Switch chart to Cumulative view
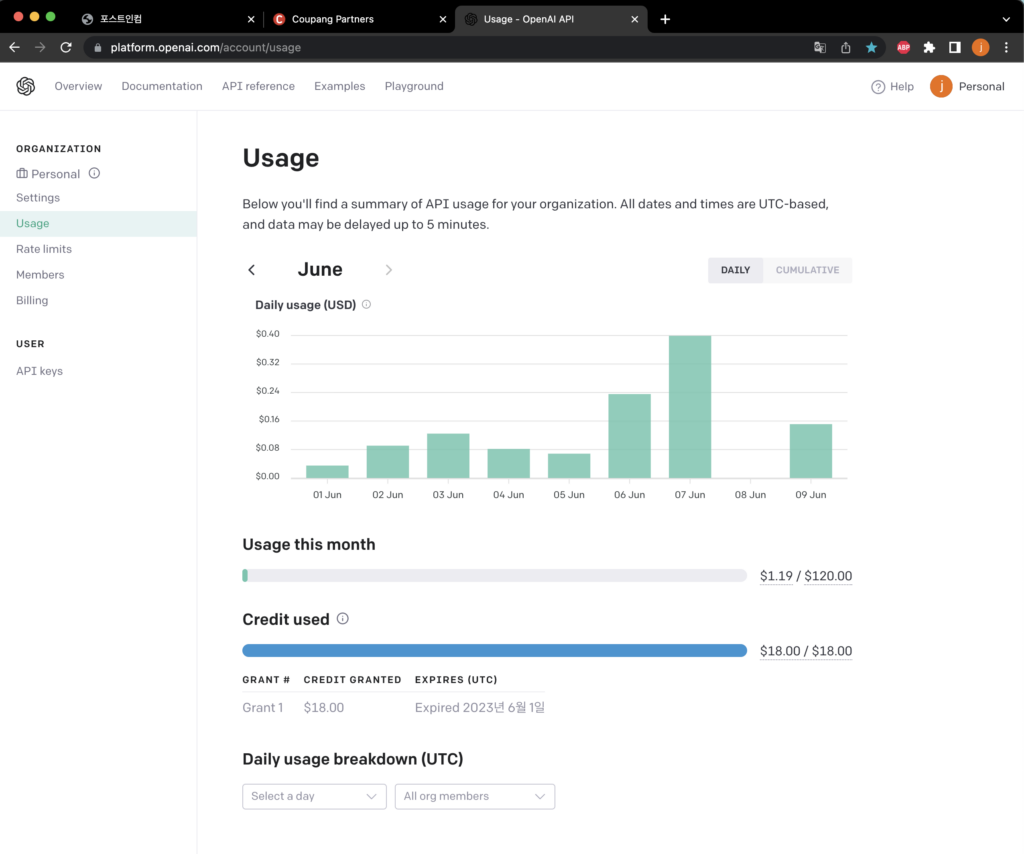 pyautogui.click(x=807, y=270)
